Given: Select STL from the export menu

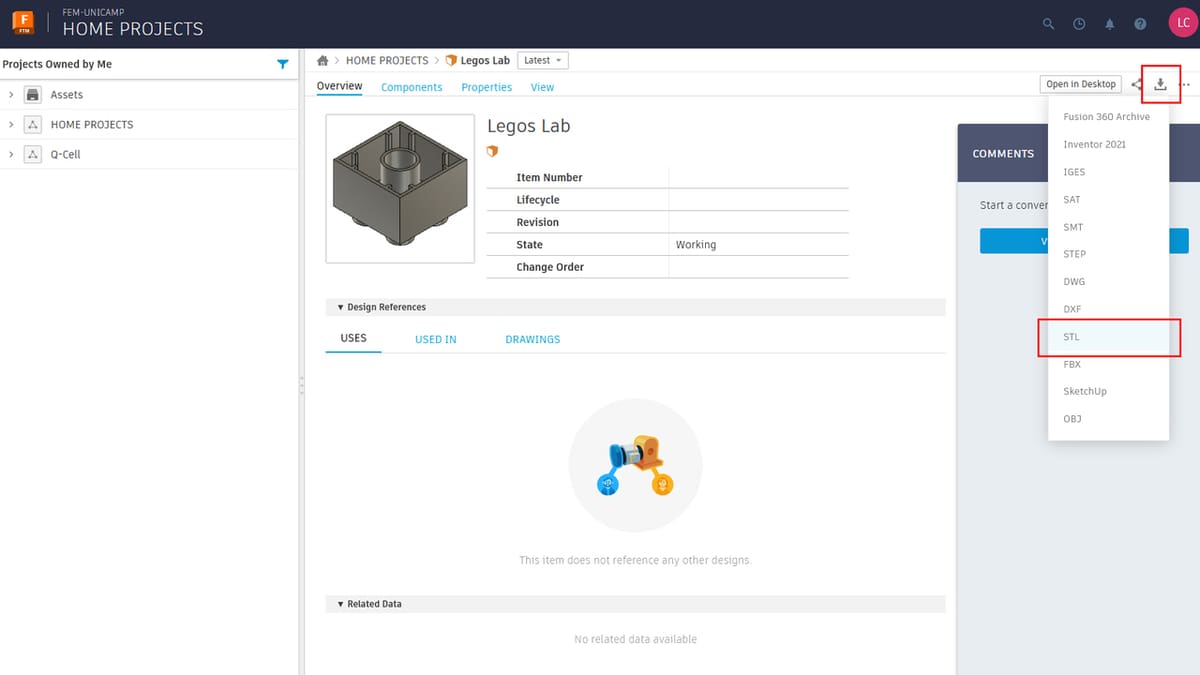Looking at the screenshot, I should pos(1108,337).
